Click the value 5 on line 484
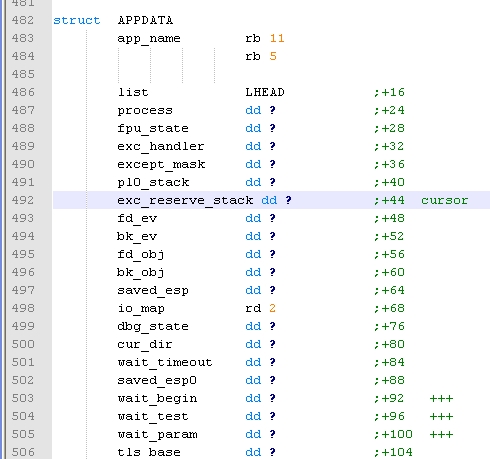This screenshot has height=459, width=490. tap(273, 56)
